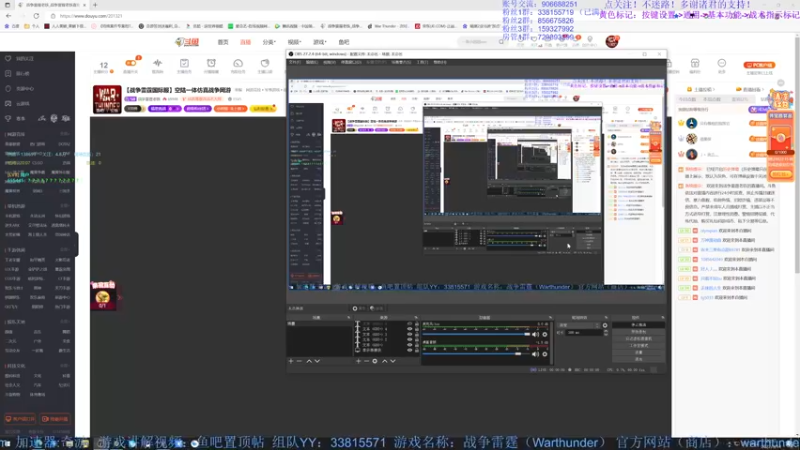Open OBS 编辑(E) menu
The height and width of the screenshot is (450, 800).
point(312,62)
